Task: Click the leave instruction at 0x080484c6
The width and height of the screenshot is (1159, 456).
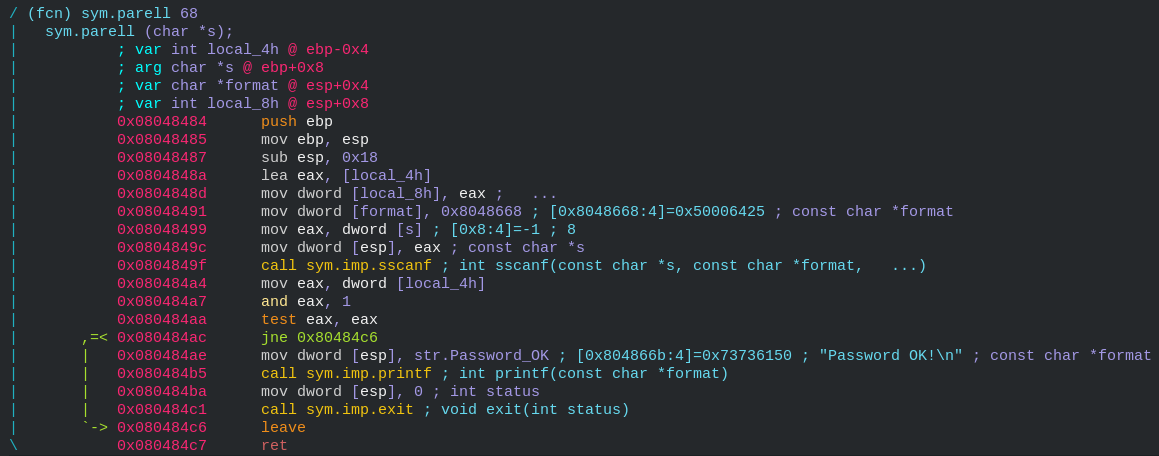Action: [x=283, y=427]
